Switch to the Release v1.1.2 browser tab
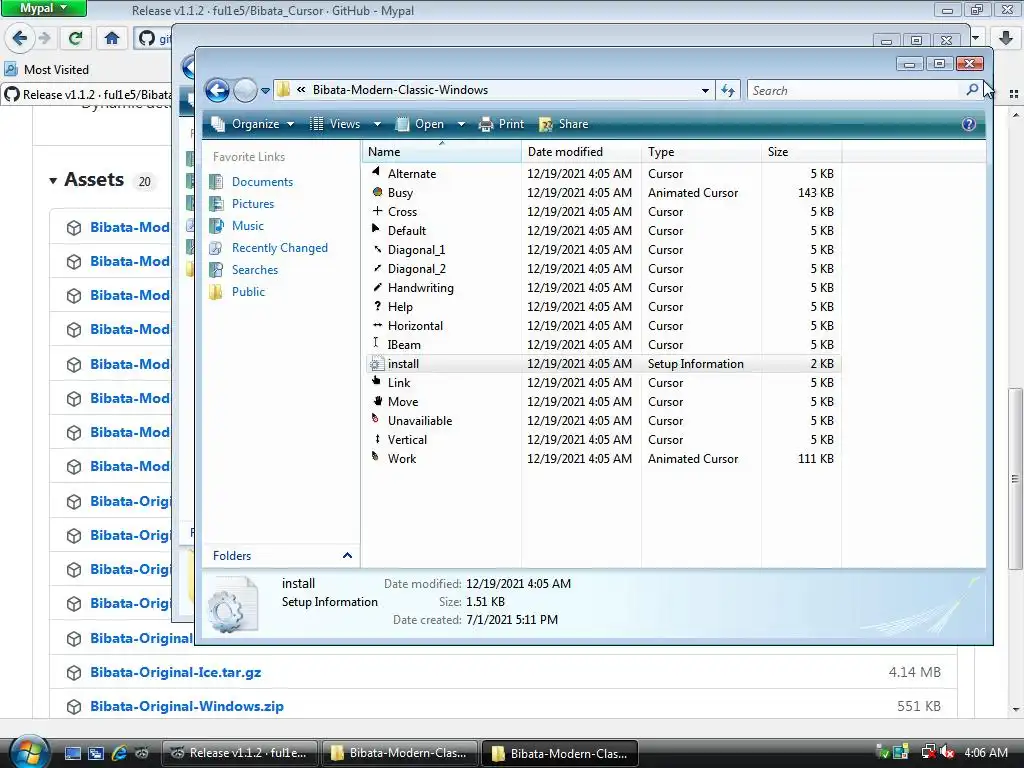The height and width of the screenshot is (768, 1024). coord(88,95)
